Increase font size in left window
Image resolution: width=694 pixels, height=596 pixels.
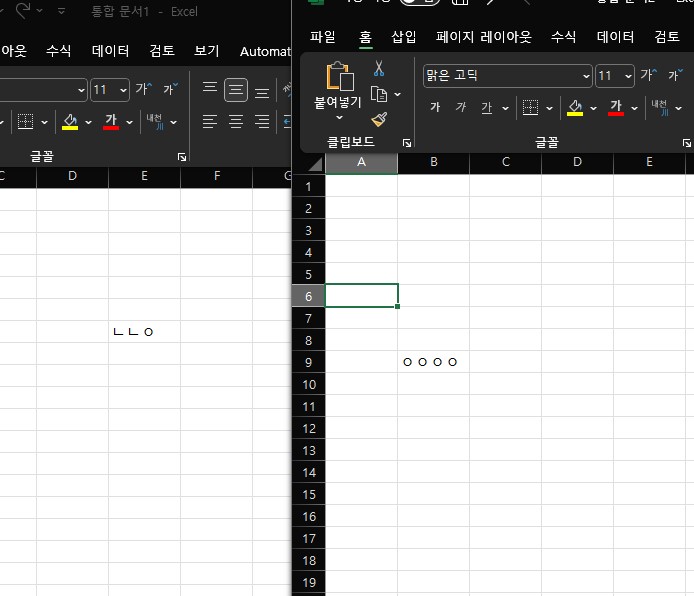click(x=144, y=89)
